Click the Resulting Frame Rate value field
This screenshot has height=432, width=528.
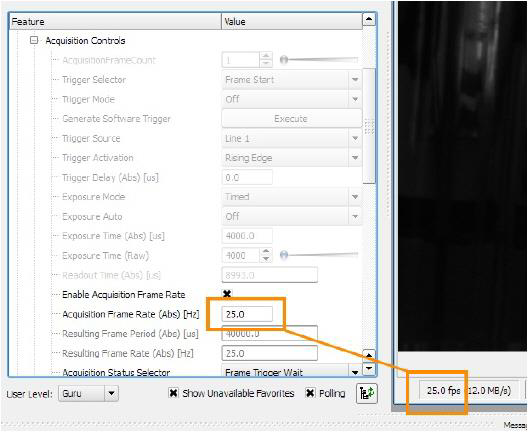click(x=270, y=354)
